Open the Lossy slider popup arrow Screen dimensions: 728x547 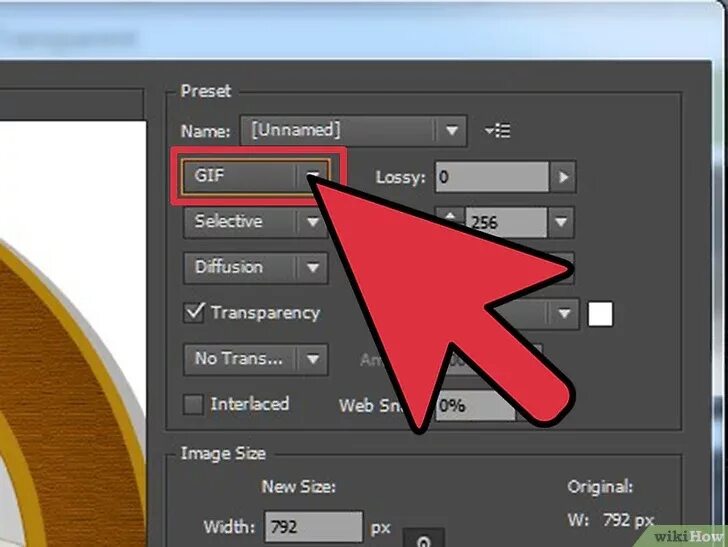coord(563,177)
